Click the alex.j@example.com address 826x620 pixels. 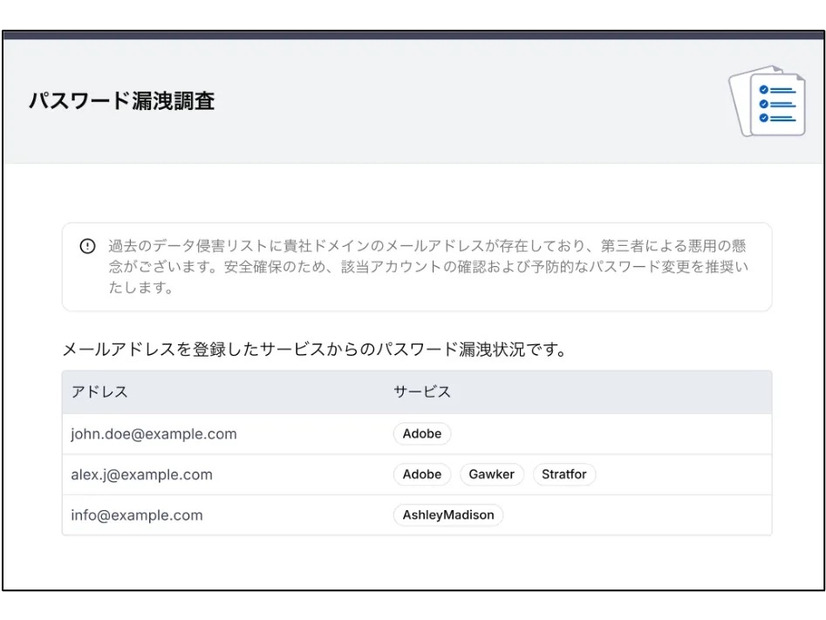pyautogui.click(x=141, y=474)
